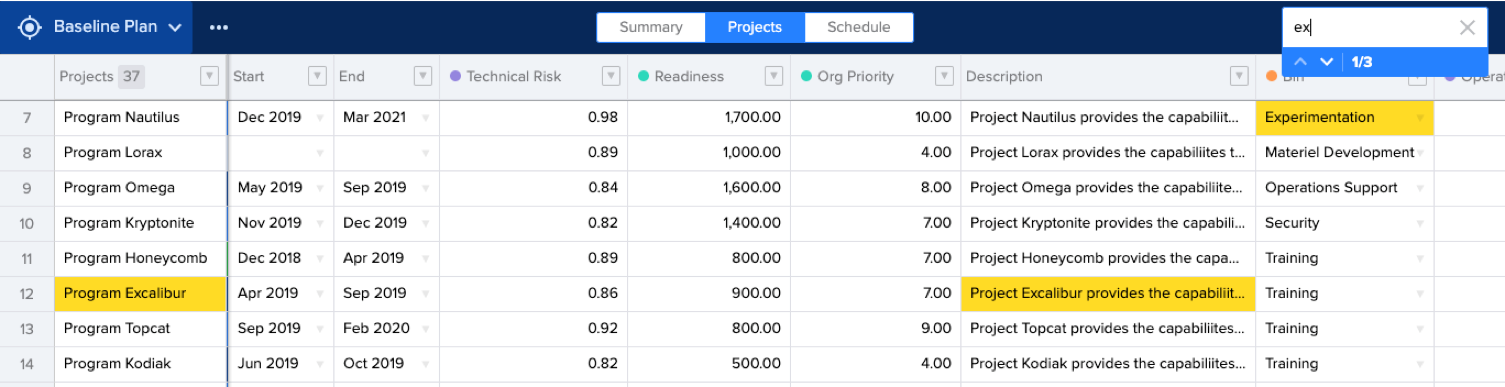Open Start date dropdown for Program Omega
Viewport: 1505px width, 387px height.
click(320, 188)
